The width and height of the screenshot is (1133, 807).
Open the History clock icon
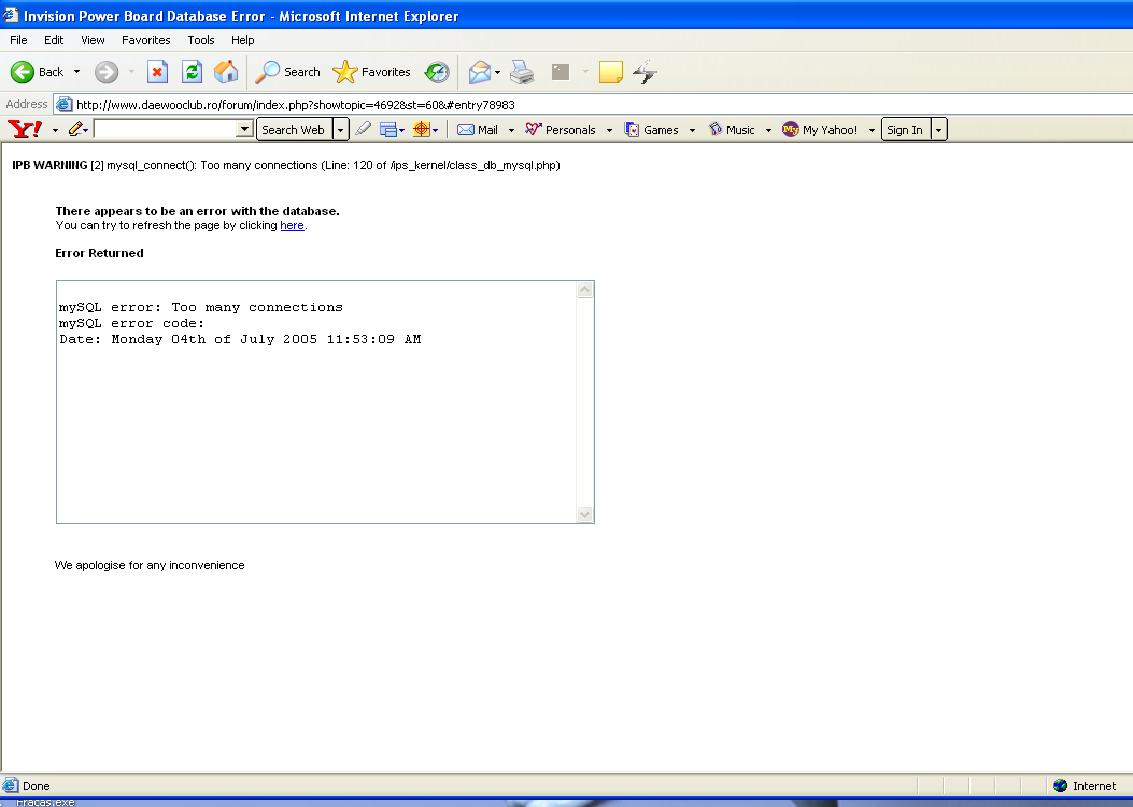click(436, 72)
